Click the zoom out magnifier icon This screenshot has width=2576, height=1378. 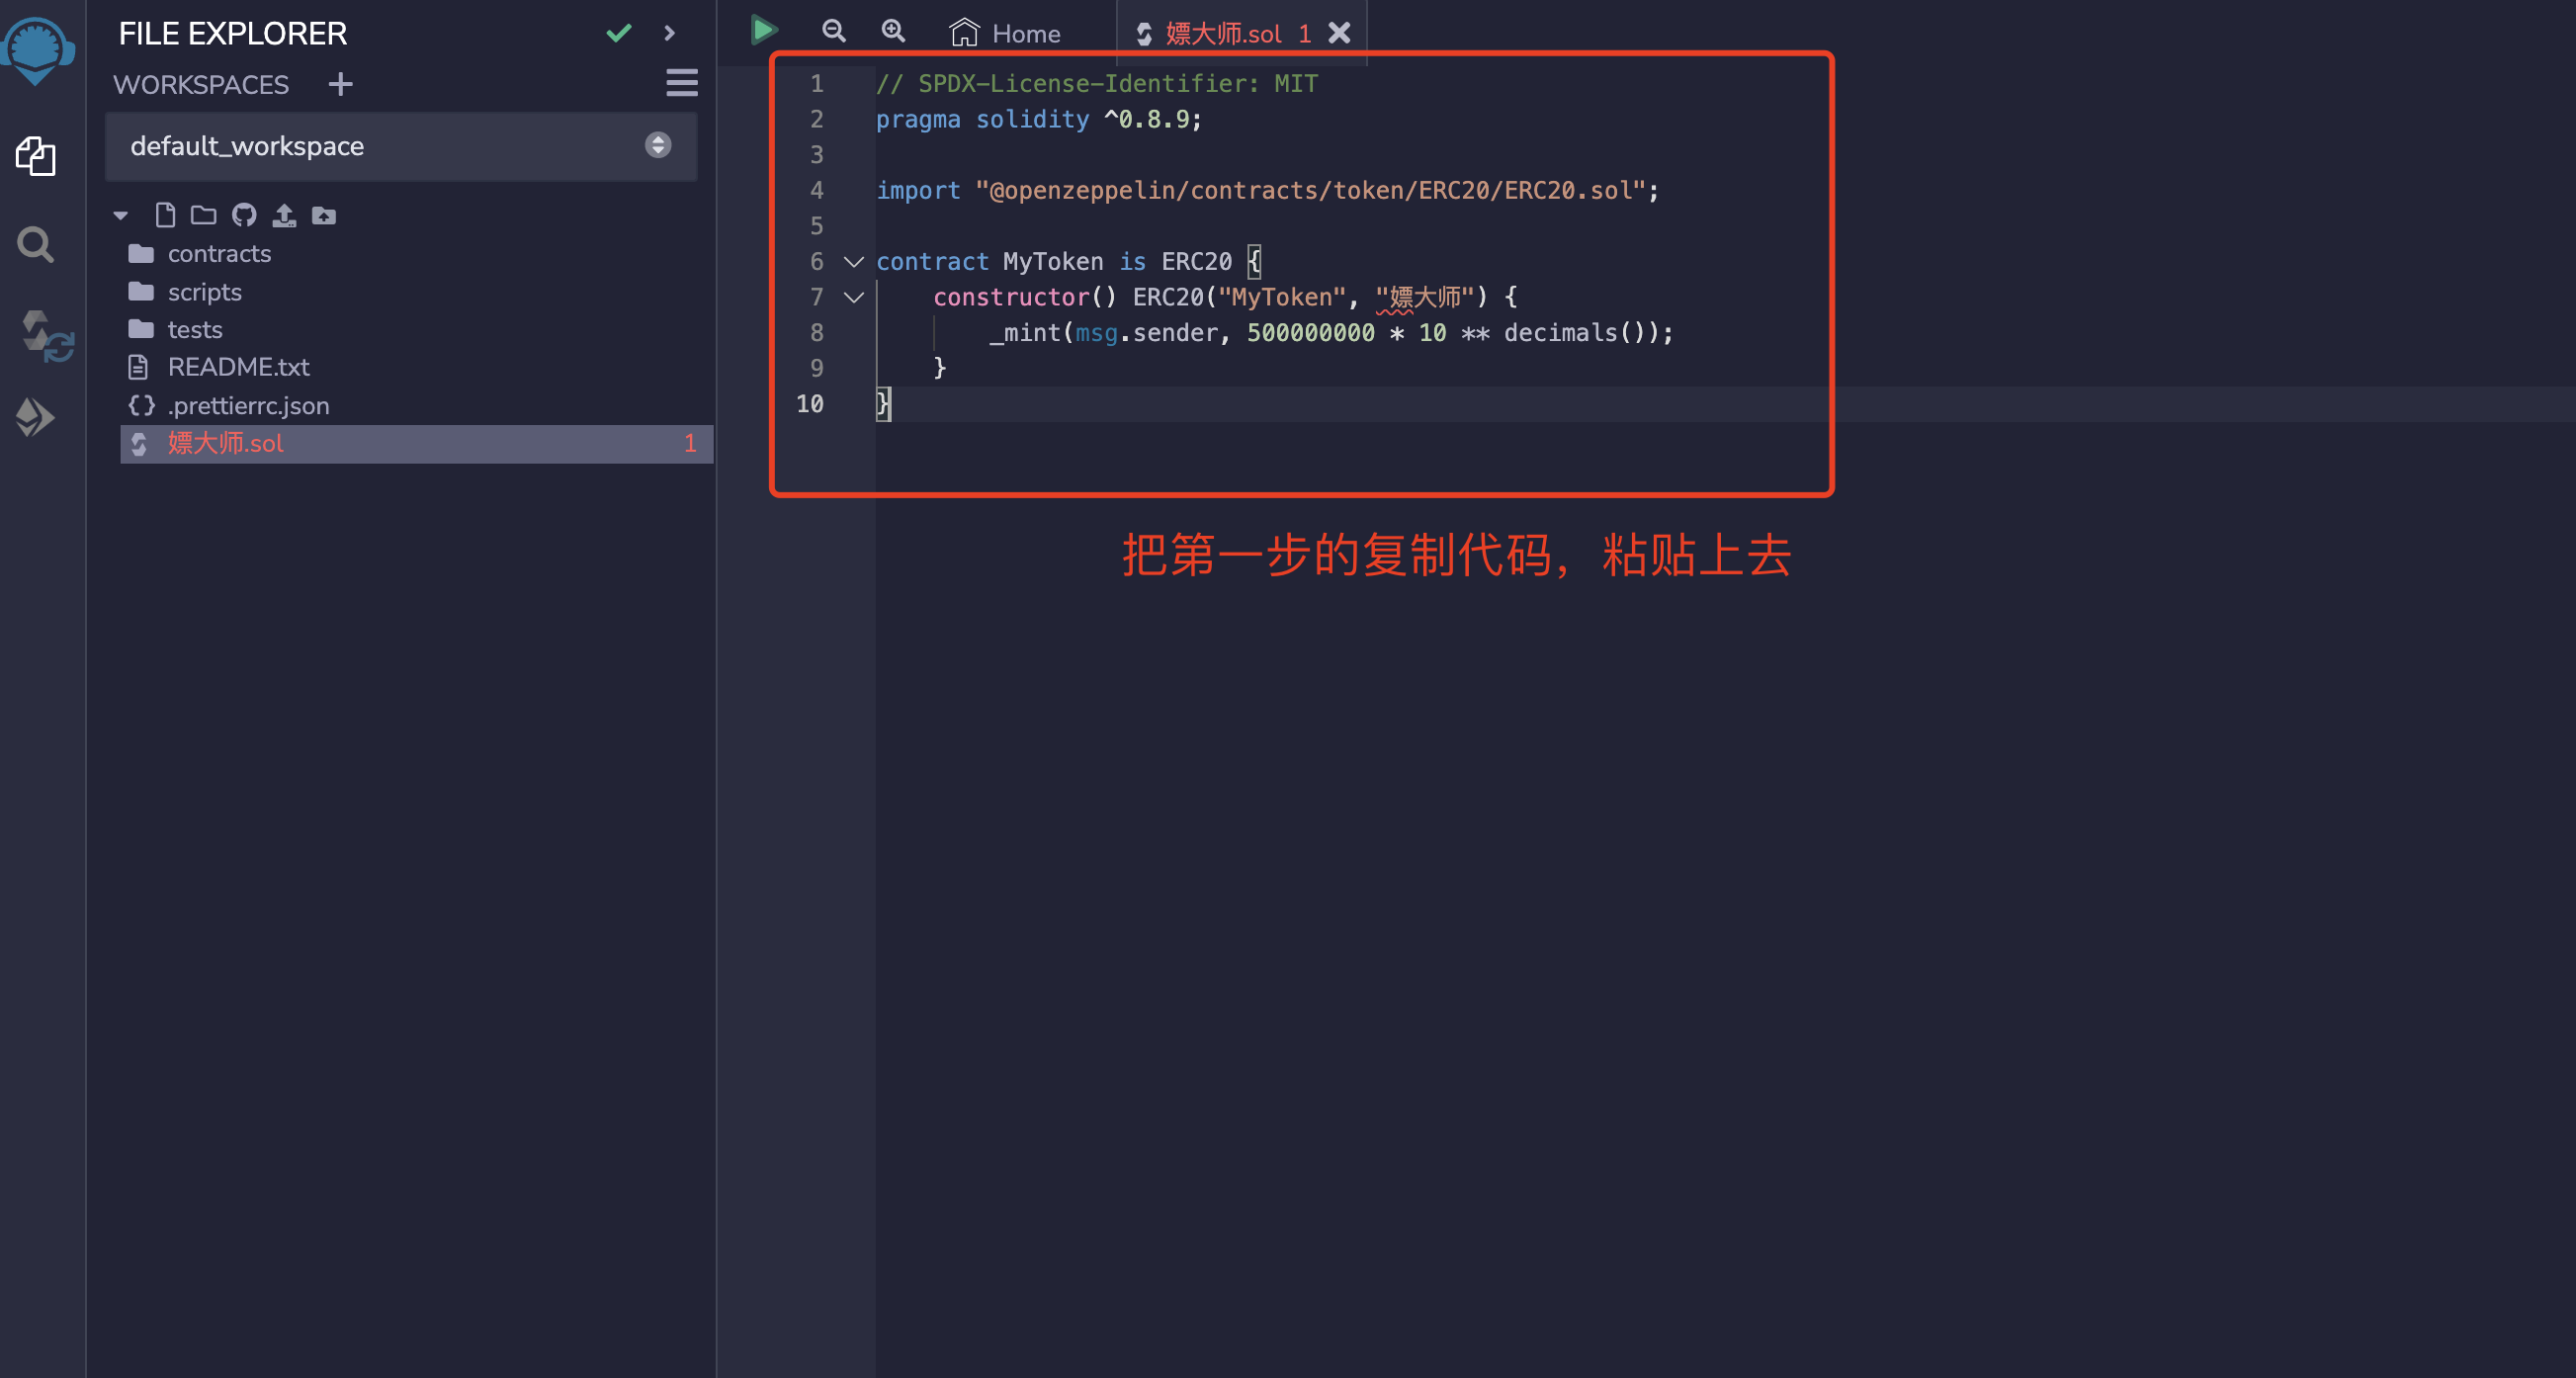pos(833,31)
